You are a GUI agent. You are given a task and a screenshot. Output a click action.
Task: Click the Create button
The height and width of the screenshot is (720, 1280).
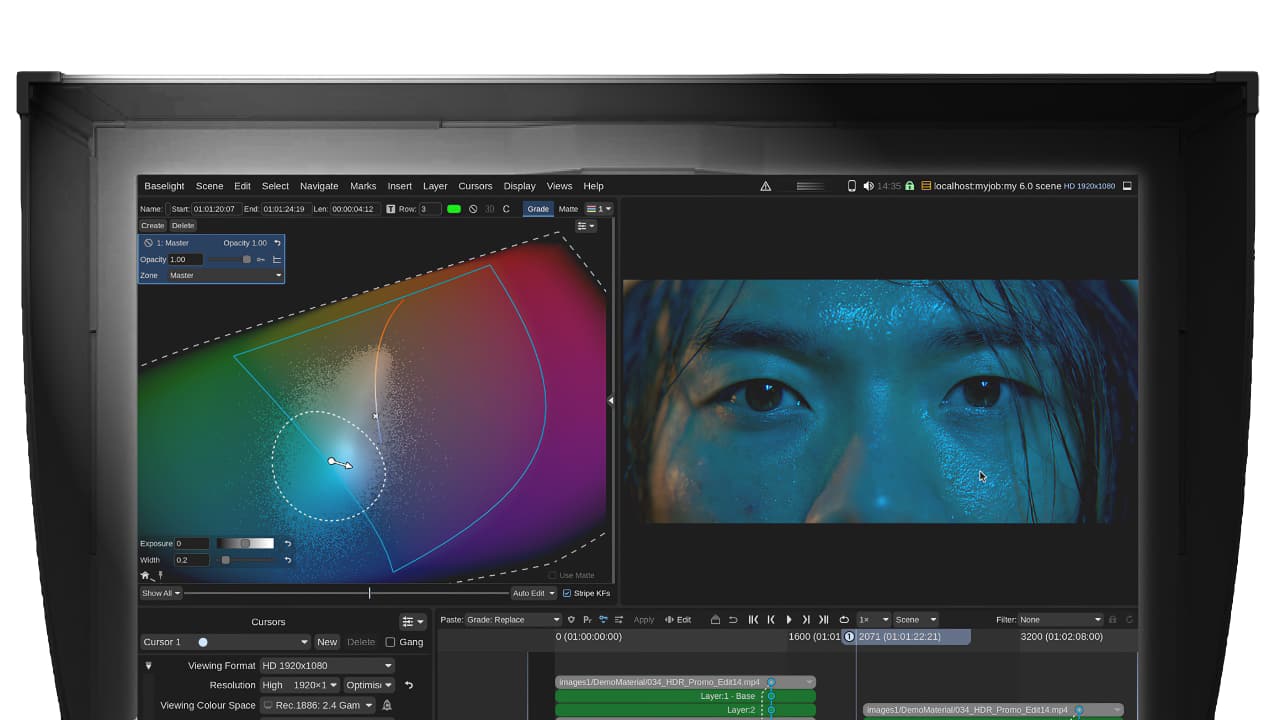(153, 226)
